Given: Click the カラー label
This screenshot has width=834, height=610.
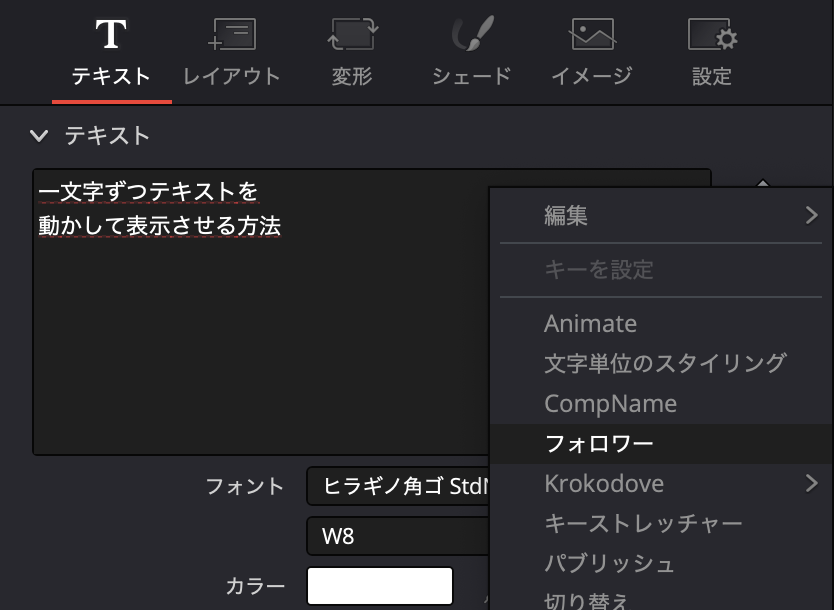Looking at the screenshot, I should (255, 586).
